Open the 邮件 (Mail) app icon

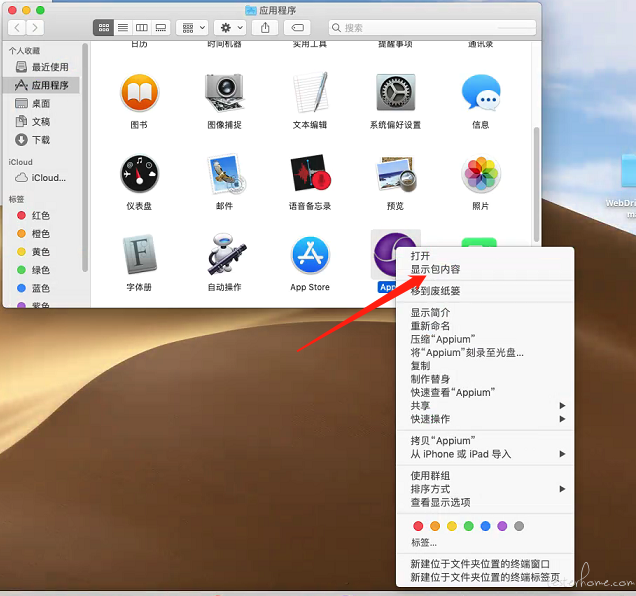coord(225,174)
